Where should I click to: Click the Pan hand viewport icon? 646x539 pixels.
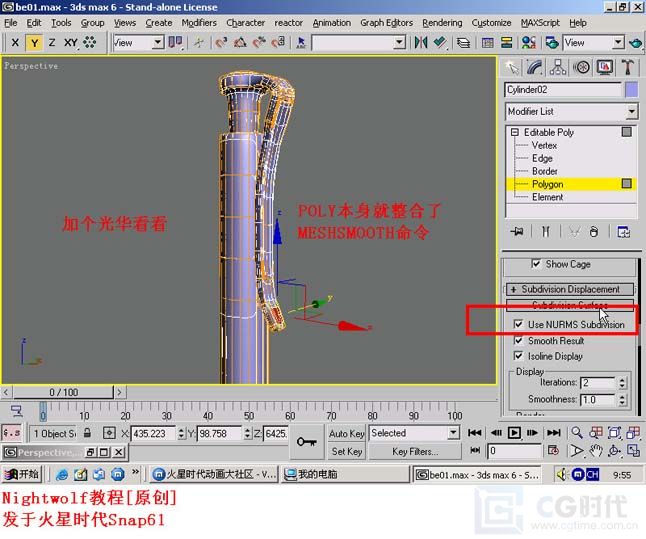(x=596, y=451)
